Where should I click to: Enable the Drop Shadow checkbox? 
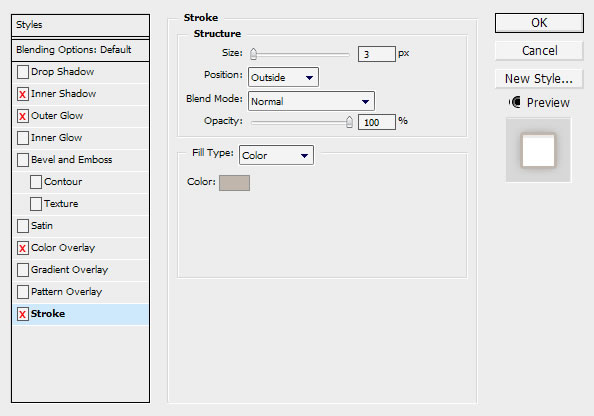point(23,72)
